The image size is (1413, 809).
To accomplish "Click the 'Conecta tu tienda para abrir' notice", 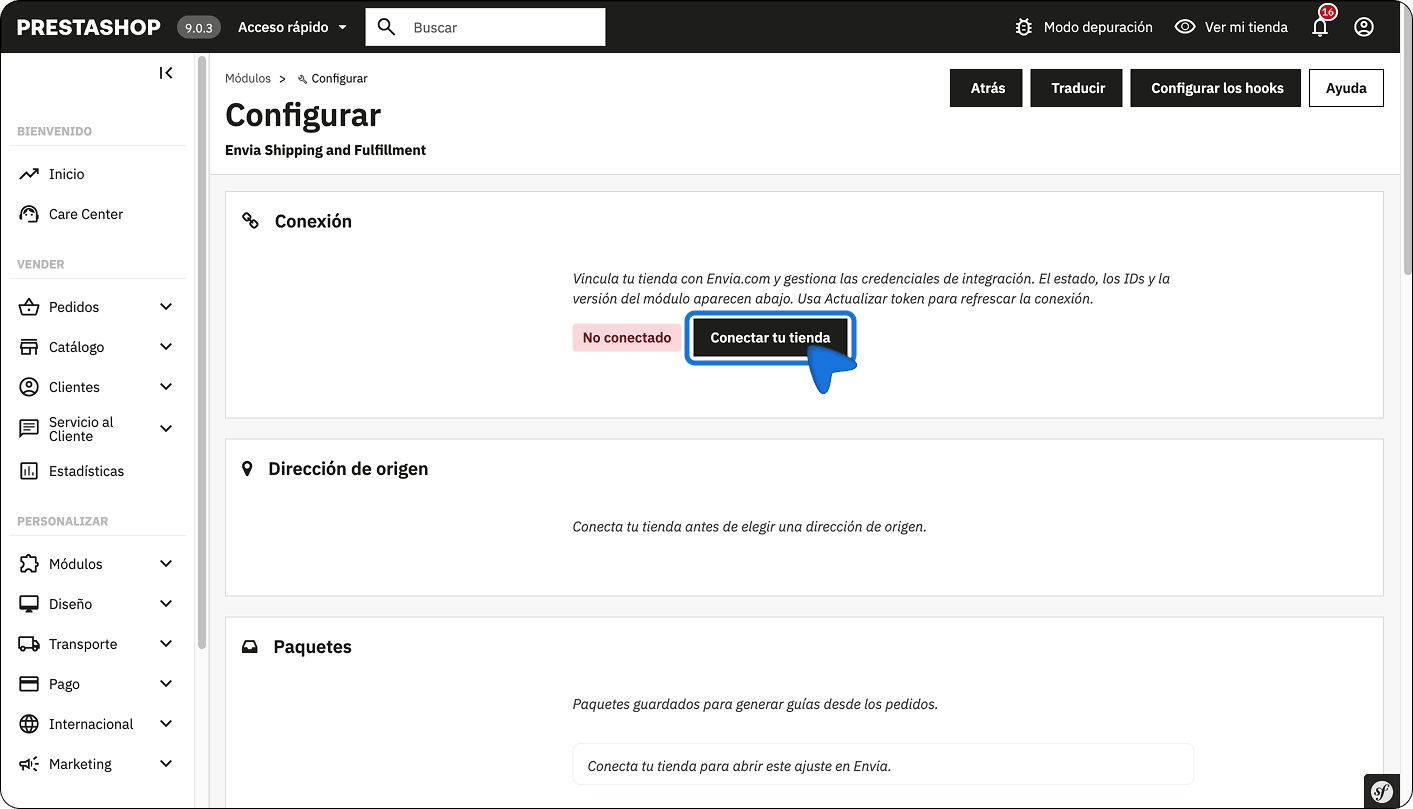I will click(x=883, y=764).
